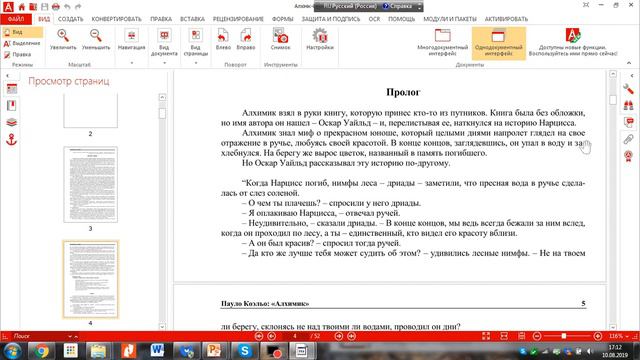Click the Save icon in quick access bar
The image size is (640, 360).
44,6
